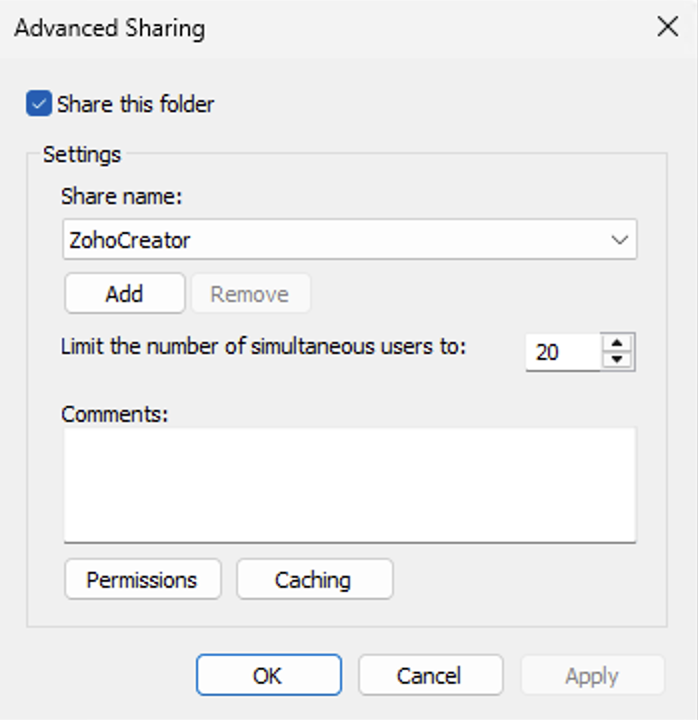Image resolution: width=698 pixels, height=720 pixels.
Task: Expand the Share name dropdown arrow
Action: pos(620,240)
